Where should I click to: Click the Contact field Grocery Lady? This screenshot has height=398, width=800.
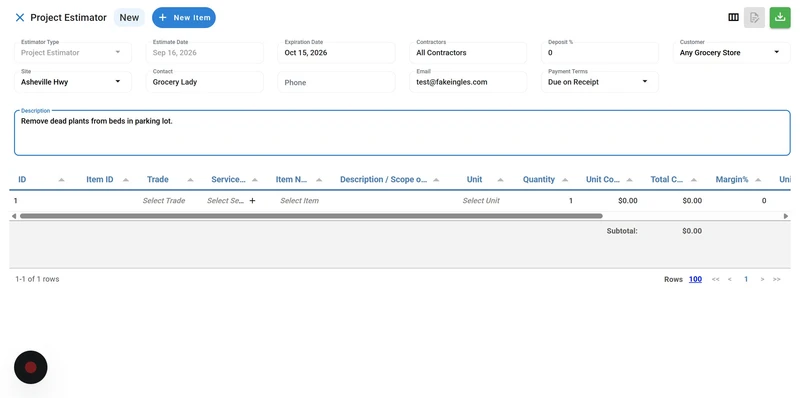point(205,82)
